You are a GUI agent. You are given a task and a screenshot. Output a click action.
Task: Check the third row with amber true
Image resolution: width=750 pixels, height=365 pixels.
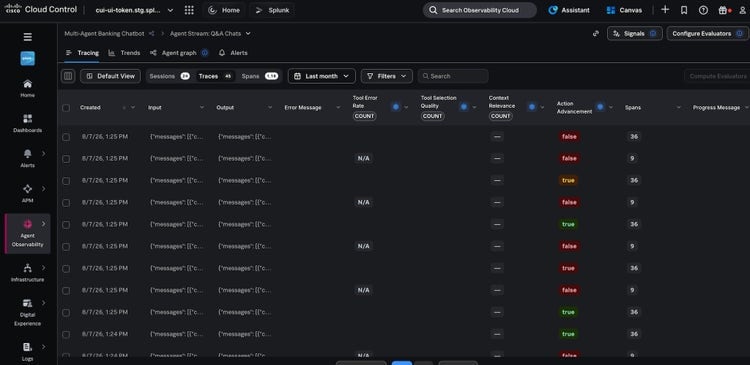click(66, 181)
